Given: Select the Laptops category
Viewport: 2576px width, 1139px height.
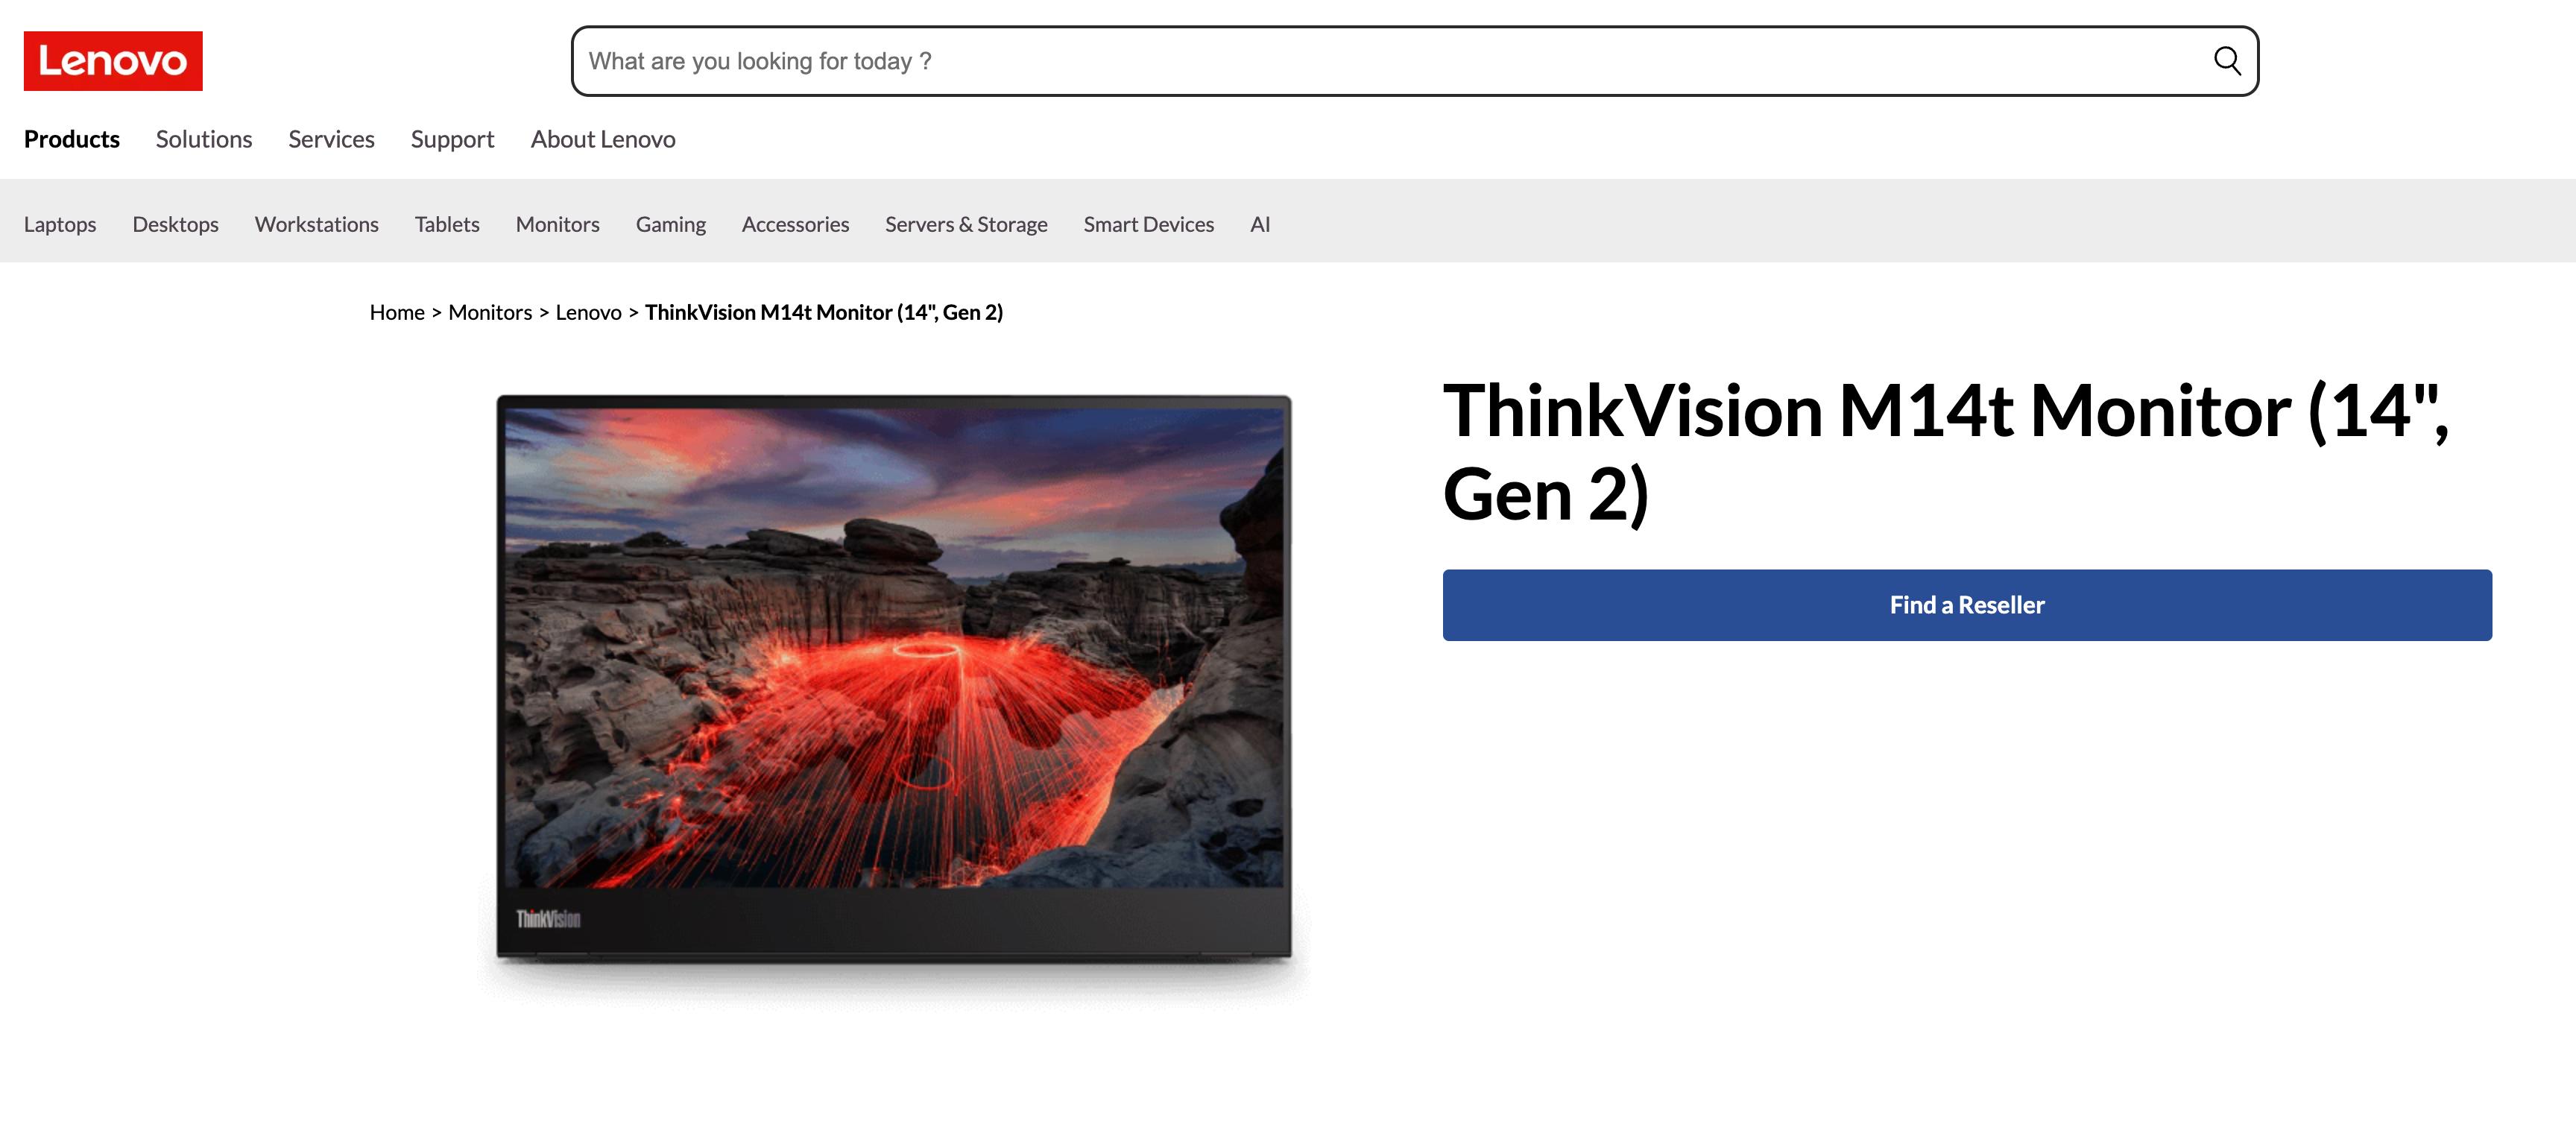Looking at the screenshot, I should [x=60, y=224].
